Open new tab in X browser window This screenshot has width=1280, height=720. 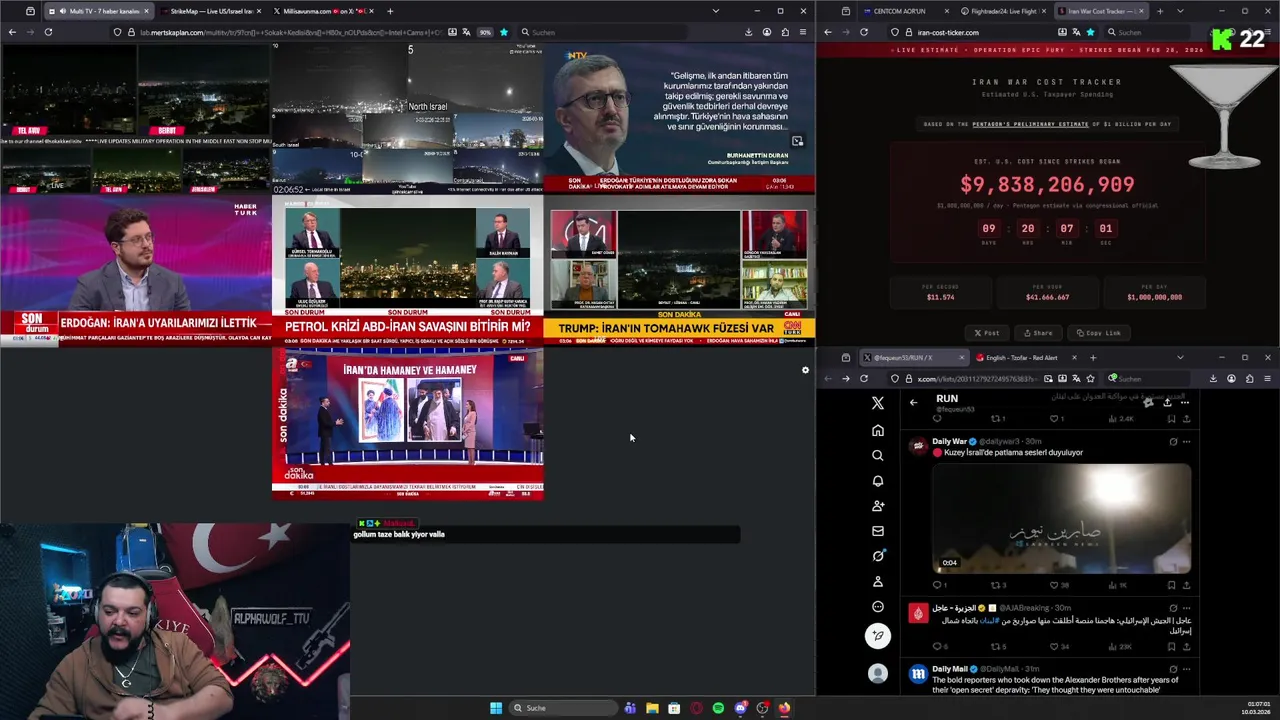tap(1093, 357)
